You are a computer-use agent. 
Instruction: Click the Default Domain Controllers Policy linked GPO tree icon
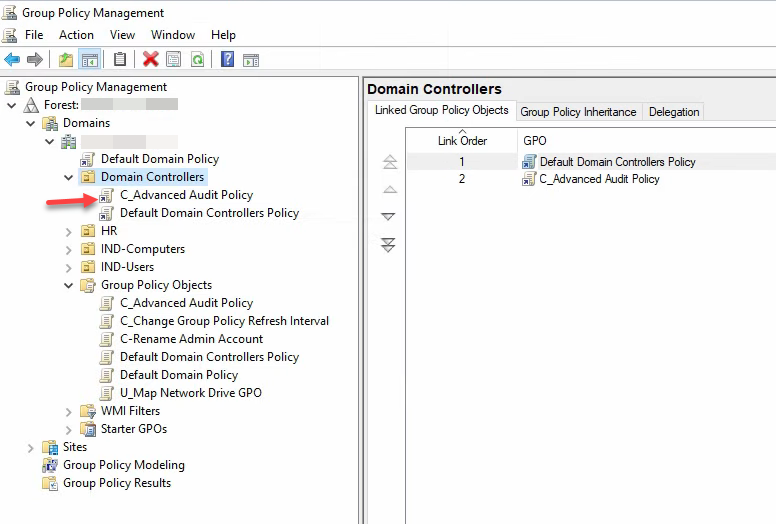coord(107,213)
